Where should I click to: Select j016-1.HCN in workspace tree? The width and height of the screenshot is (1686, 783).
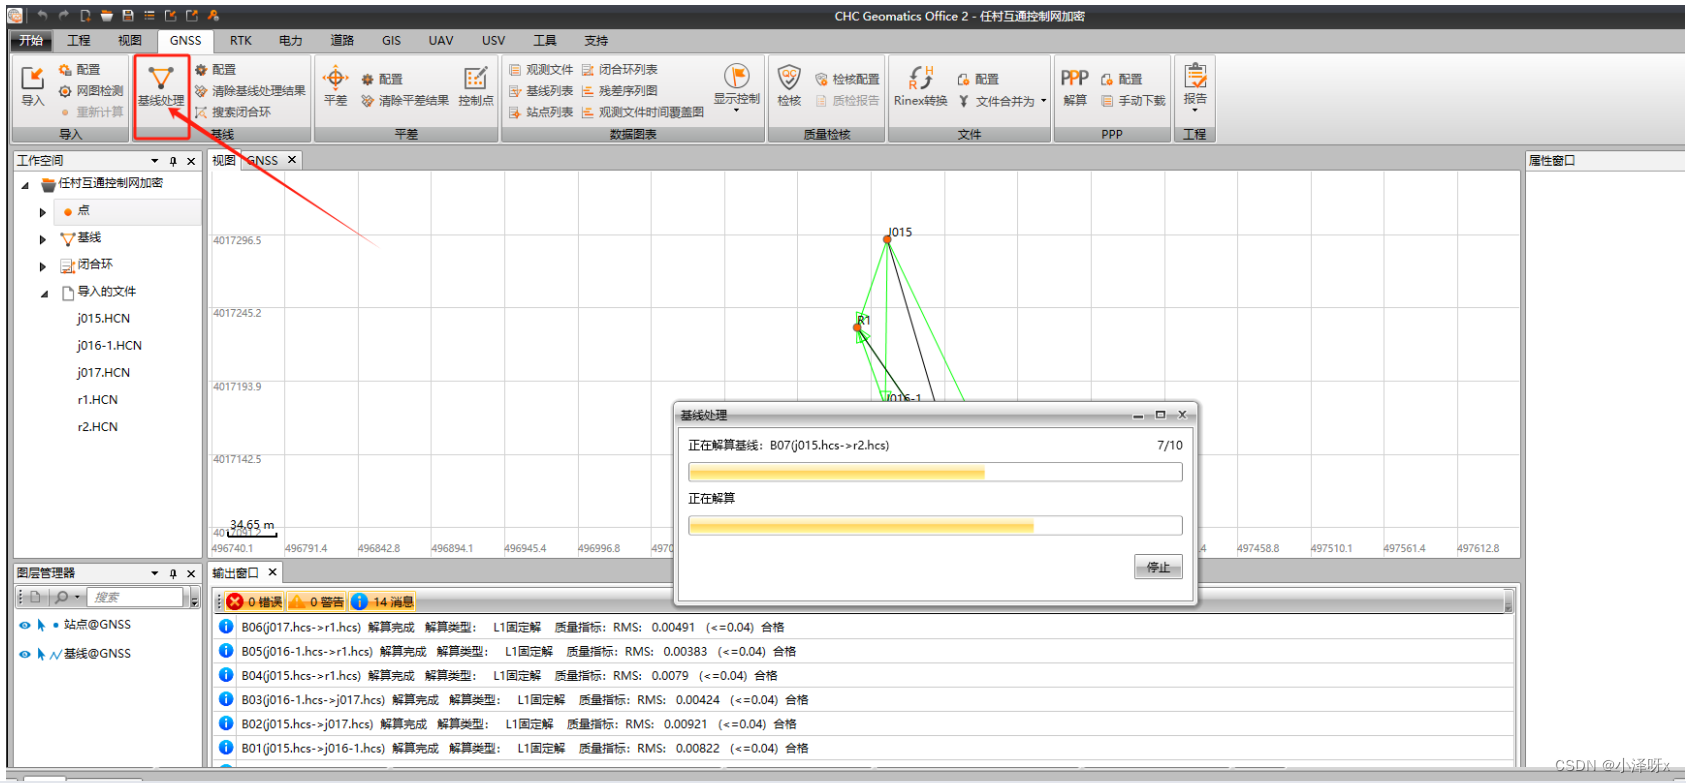pyautogui.click(x=109, y=346)
